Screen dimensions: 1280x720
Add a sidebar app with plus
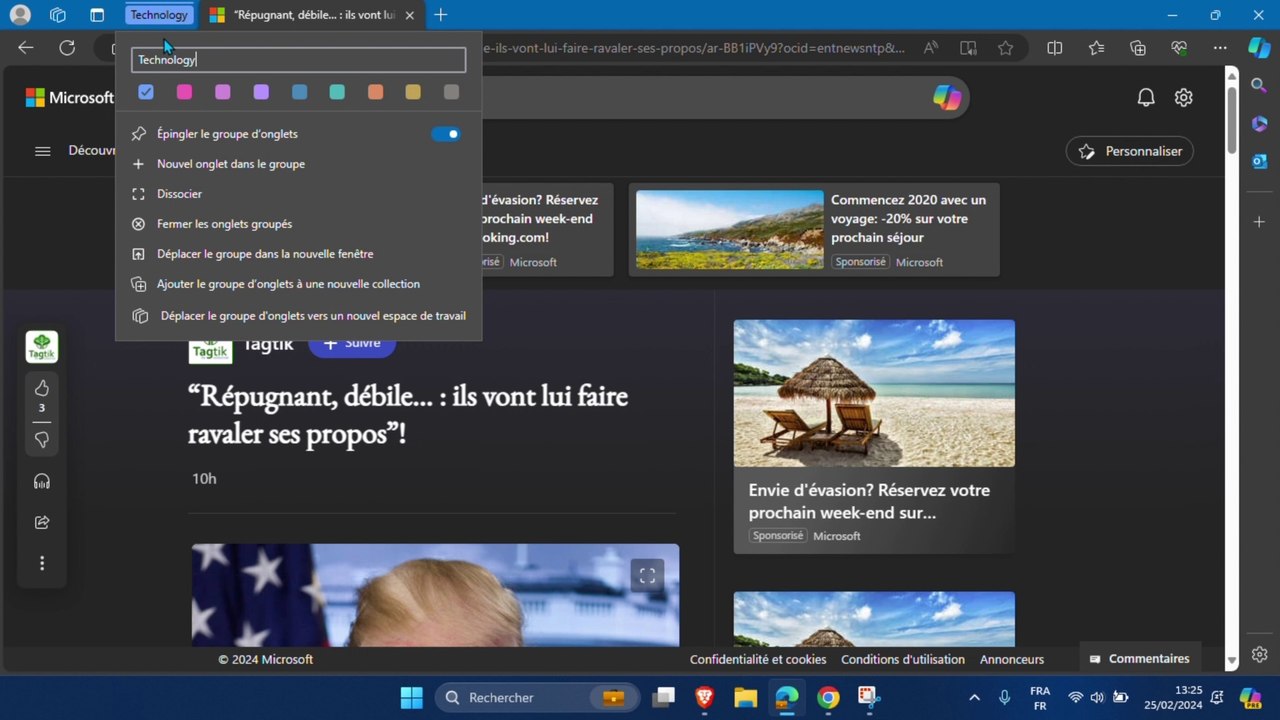tap(1259, 220)
